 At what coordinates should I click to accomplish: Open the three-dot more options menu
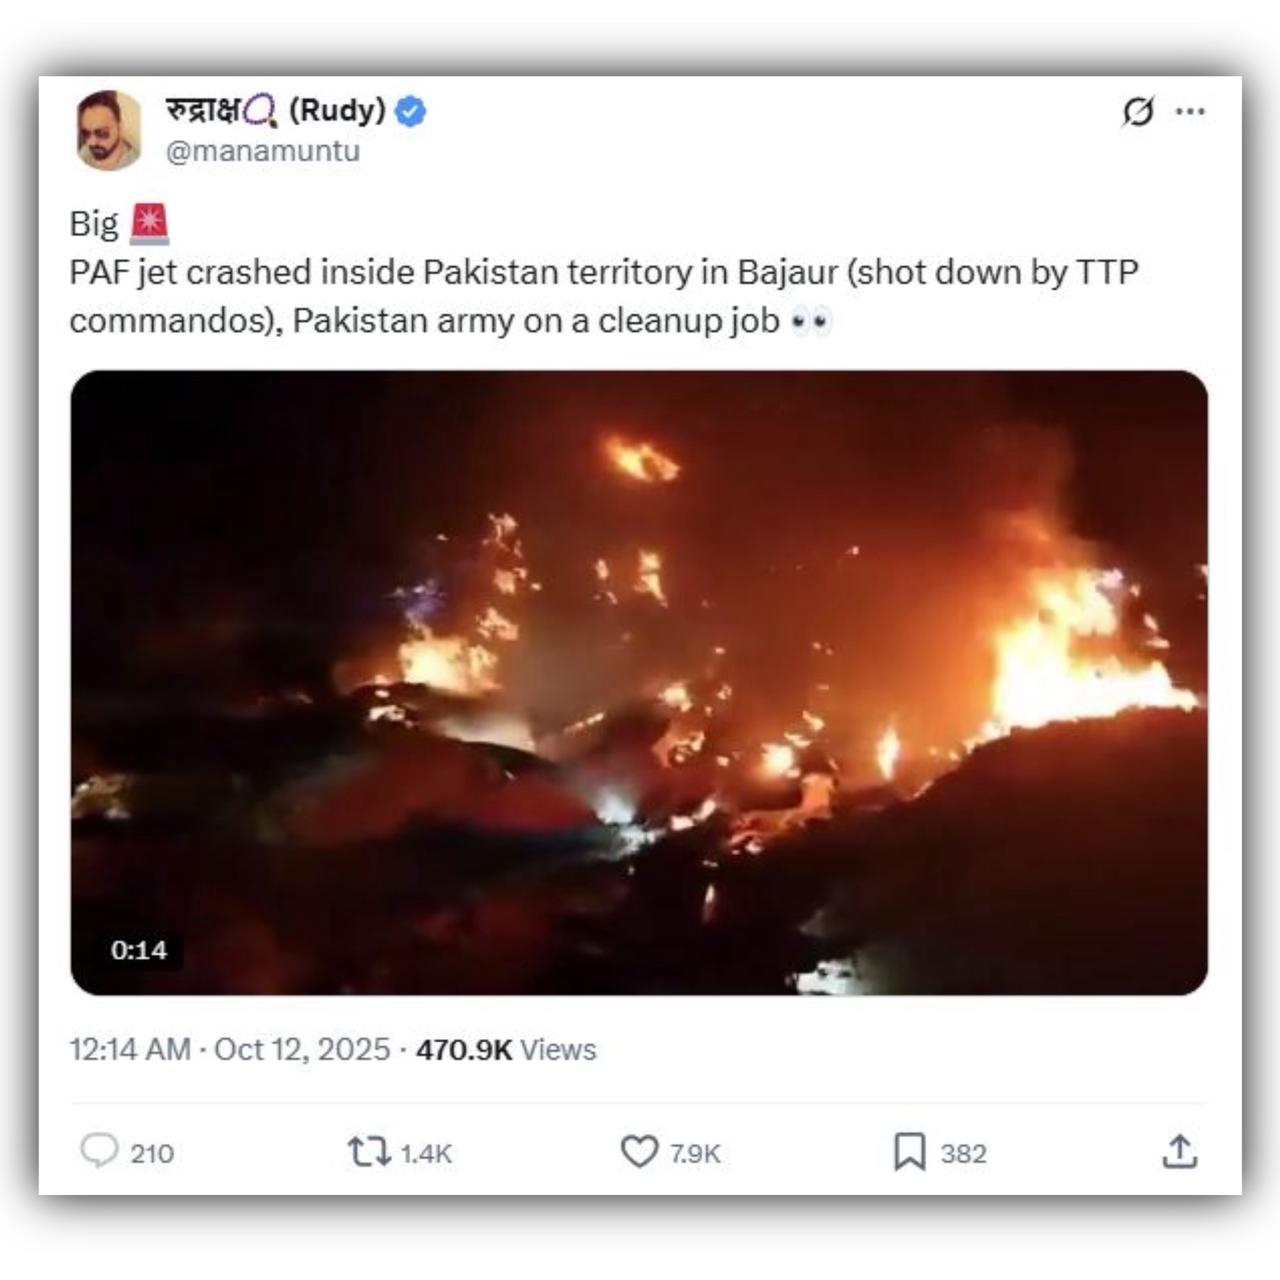(x=1190, y=111)
